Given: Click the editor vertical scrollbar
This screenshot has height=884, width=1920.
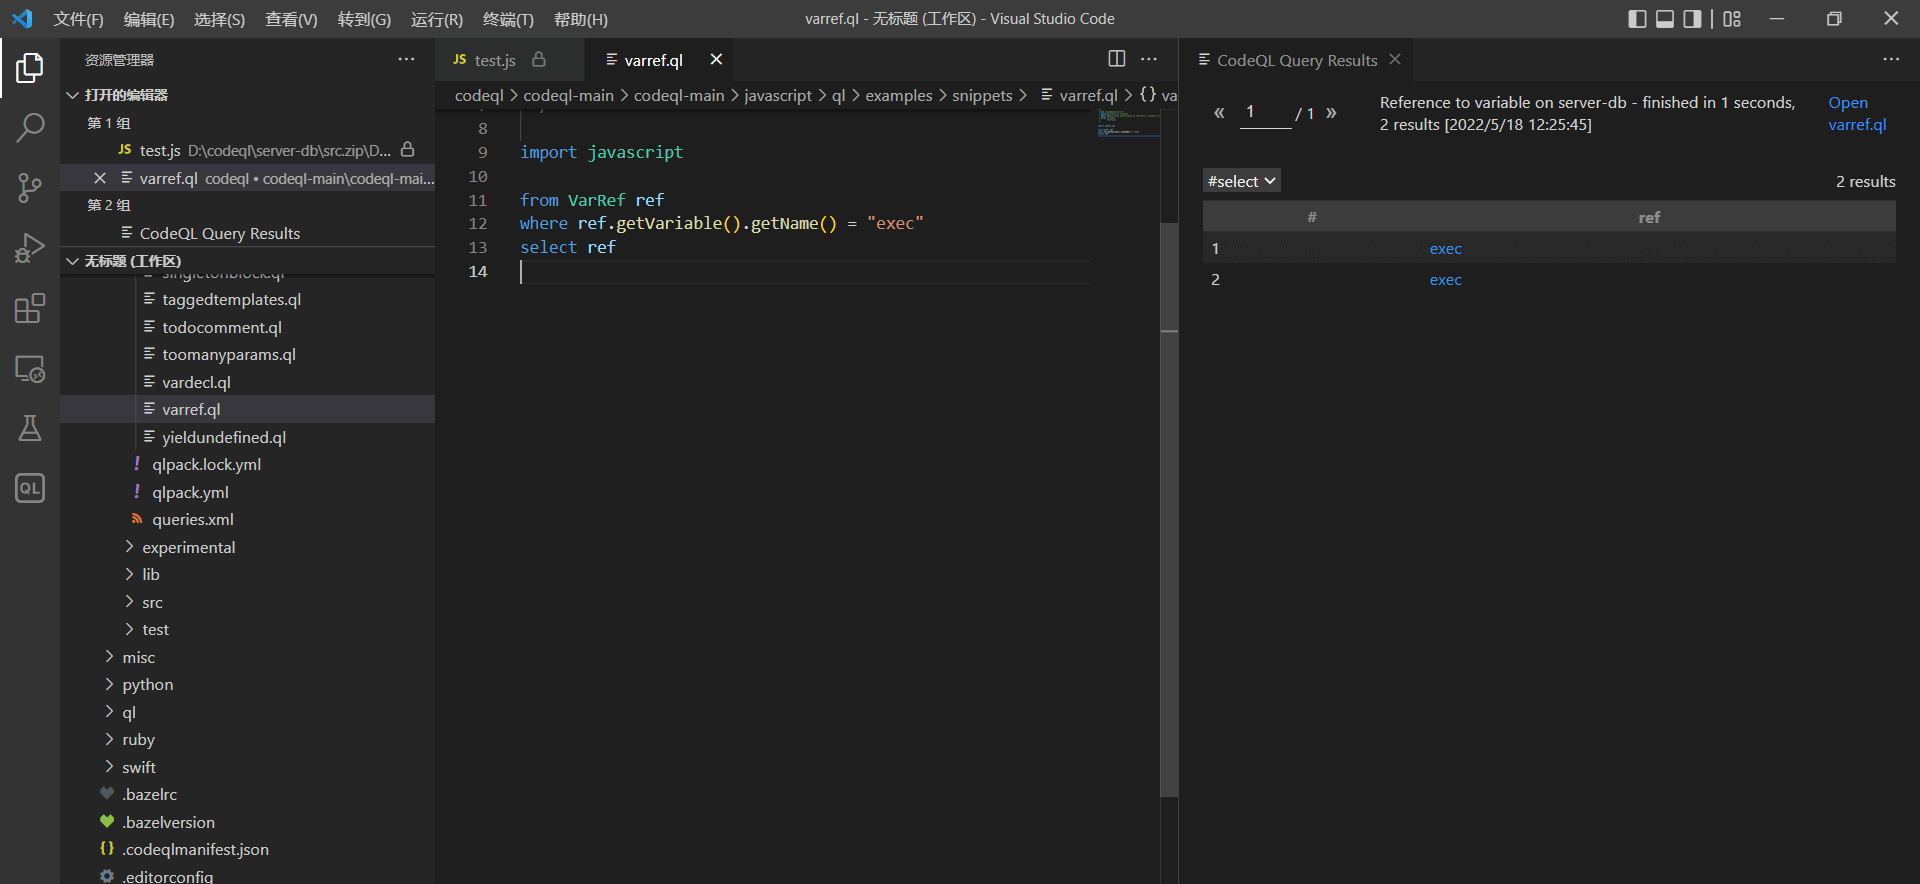Looking at the screenshot, I should [1168, 500].
